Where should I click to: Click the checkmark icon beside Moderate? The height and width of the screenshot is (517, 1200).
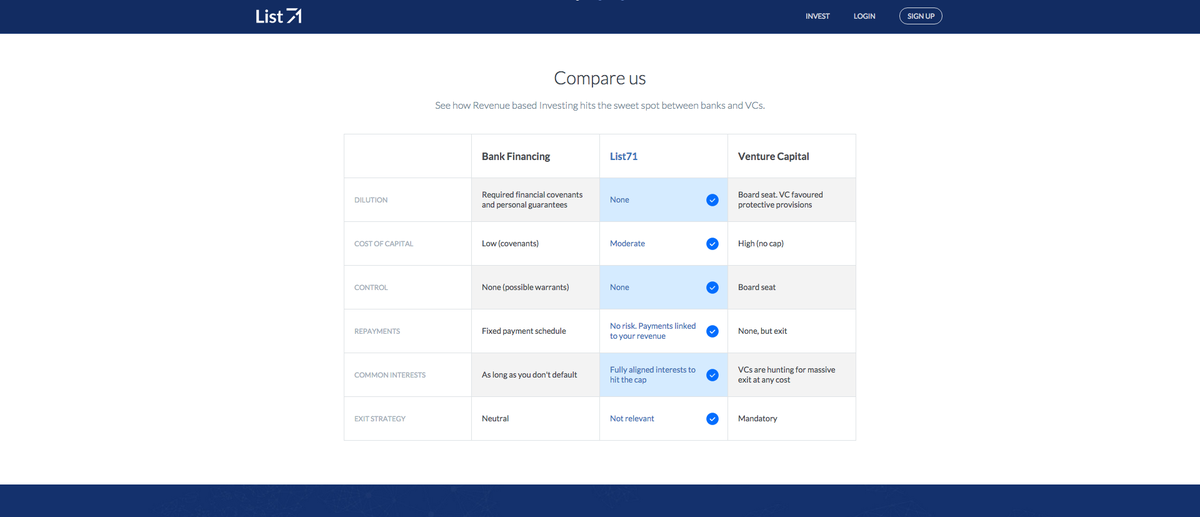(x=712, y=243)
